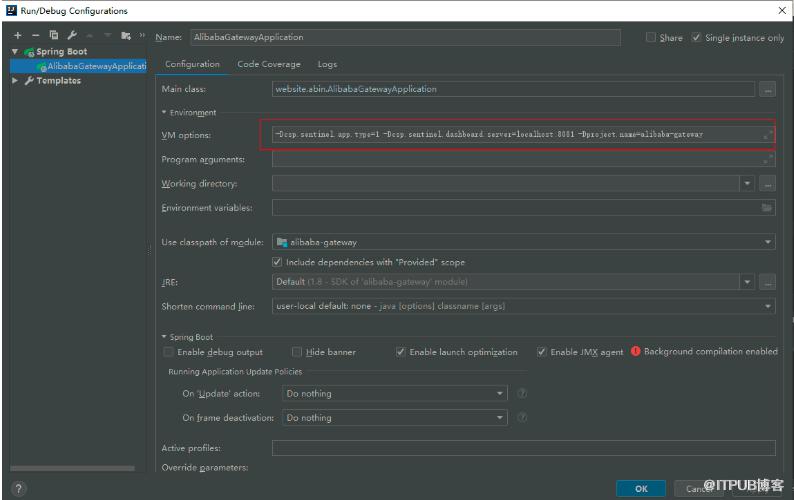Expand the Program arguments field editor
Screen dimensions: 794x500
tap(768, 159)
